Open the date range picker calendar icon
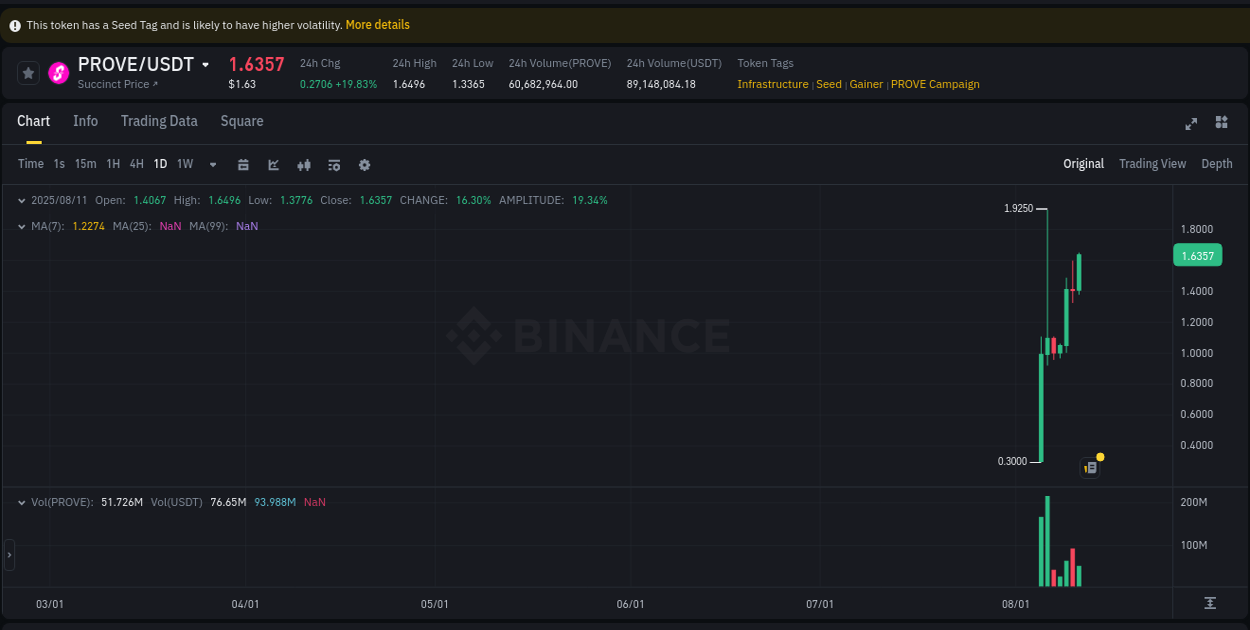The height and width of the screenshot is (630, 1250). pyautogui.click(x=243, y=164)
